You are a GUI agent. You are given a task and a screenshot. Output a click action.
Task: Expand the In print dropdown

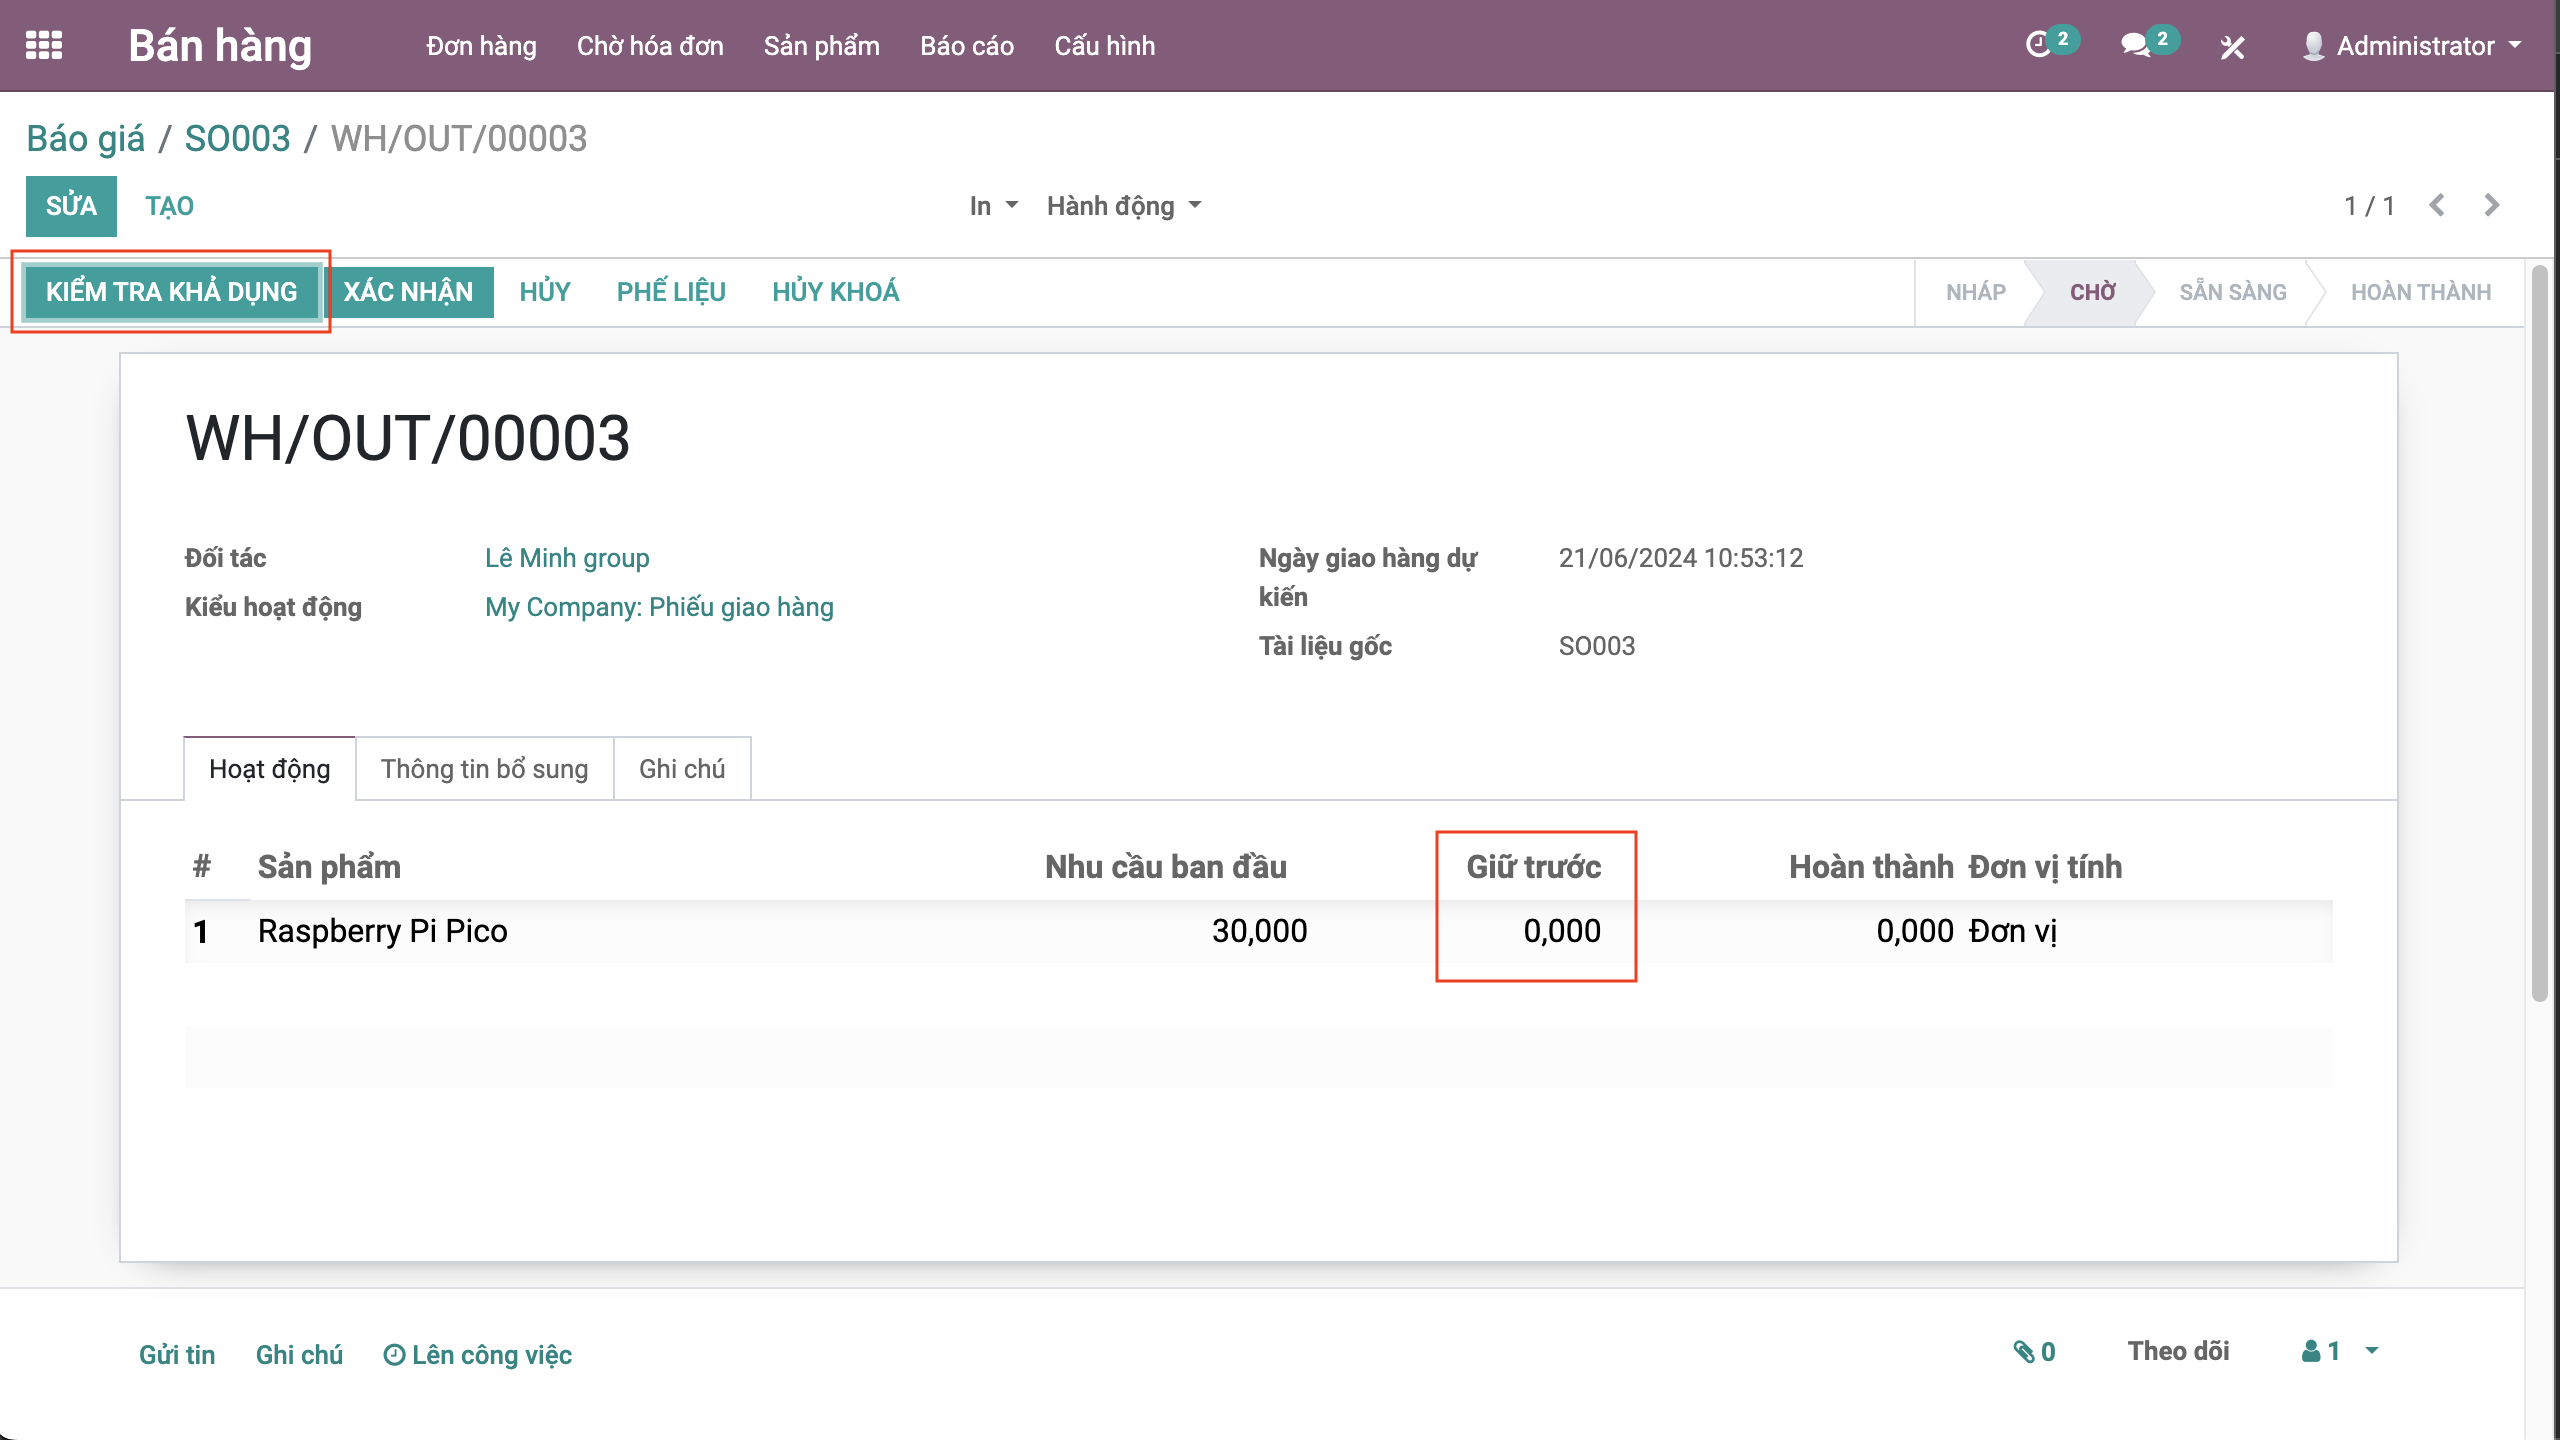pyautogui.click(x=993, y=206)
